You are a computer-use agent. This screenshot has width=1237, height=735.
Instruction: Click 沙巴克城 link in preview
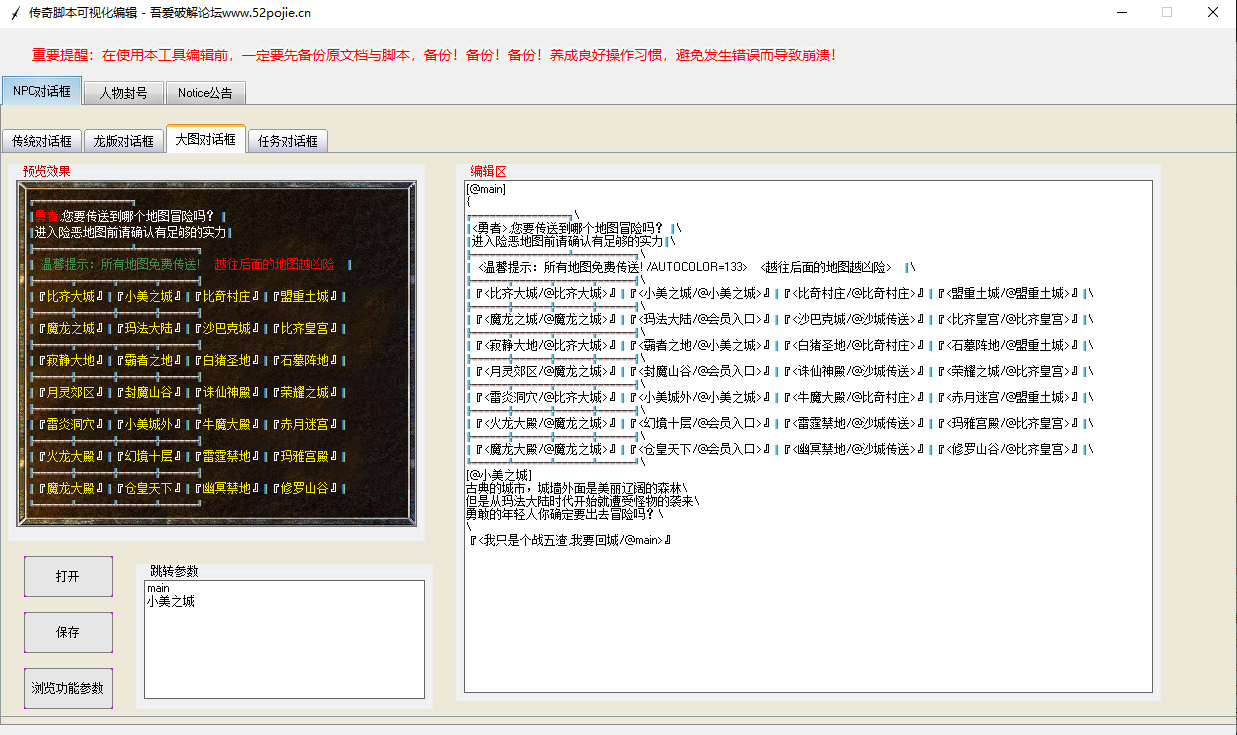[x=227, y=328]
